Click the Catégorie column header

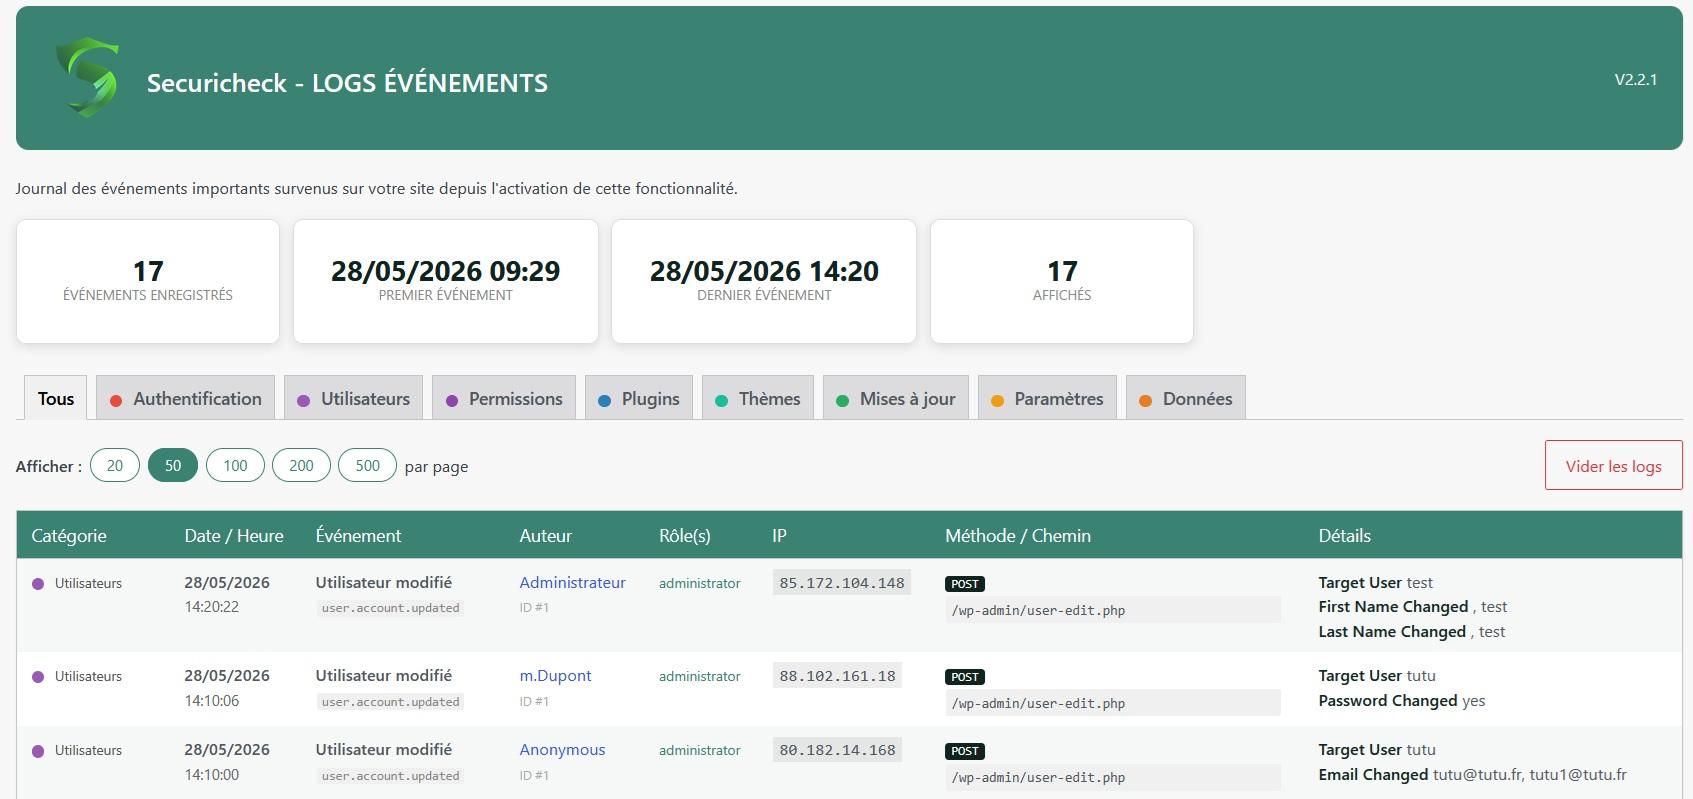tap(69, 536)
